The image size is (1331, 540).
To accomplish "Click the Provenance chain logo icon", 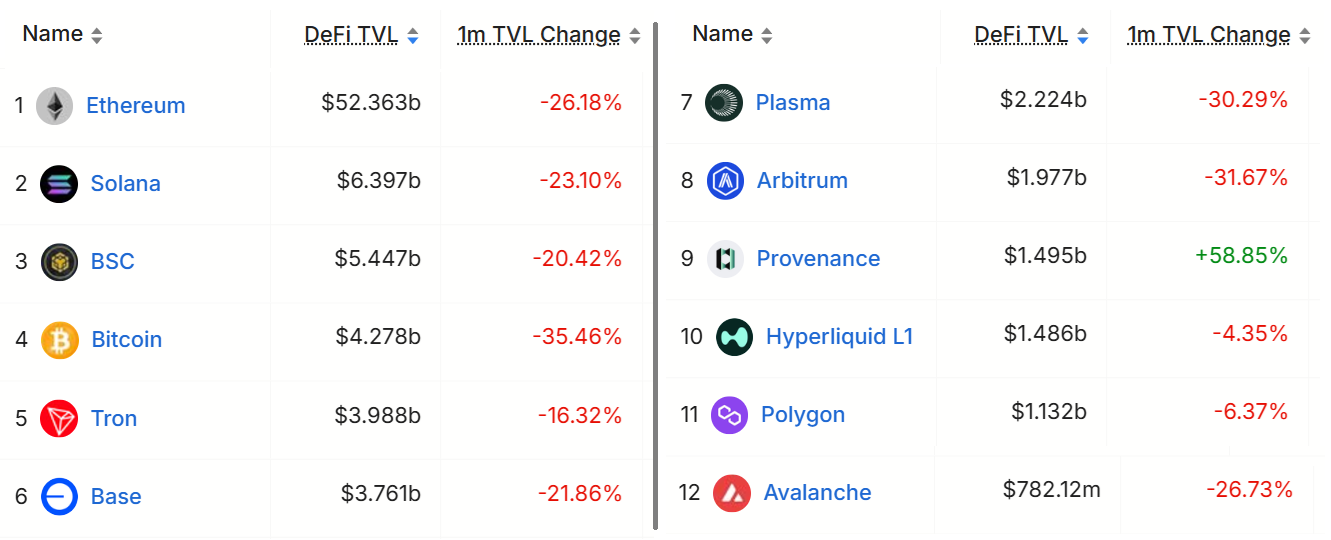I will tap(725, 258).
